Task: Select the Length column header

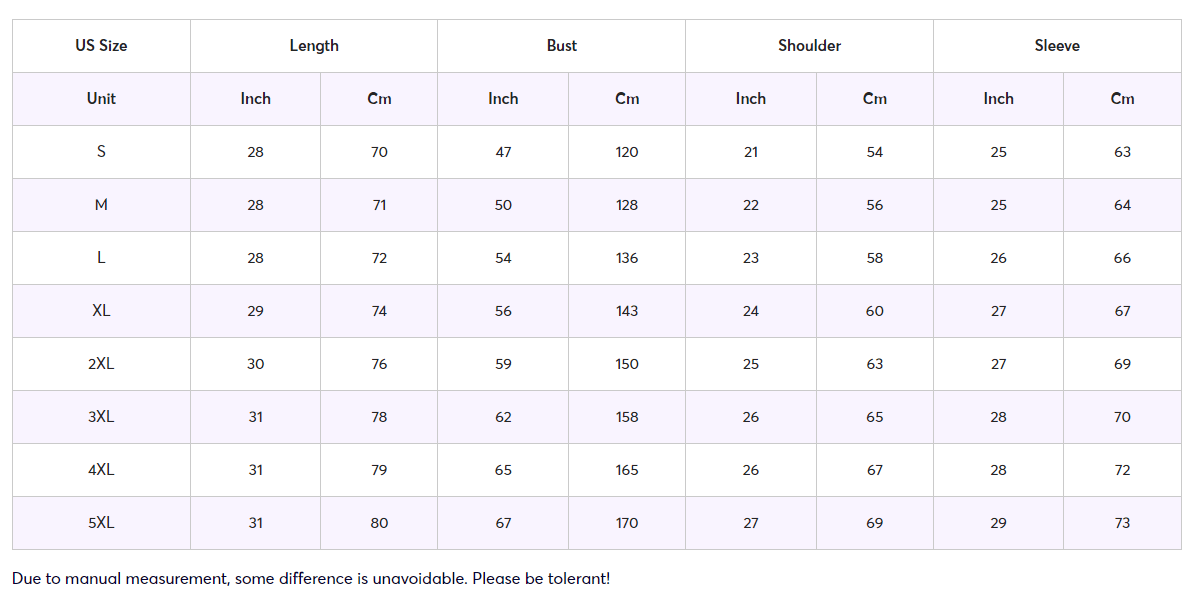Action: tap(314, 46)
